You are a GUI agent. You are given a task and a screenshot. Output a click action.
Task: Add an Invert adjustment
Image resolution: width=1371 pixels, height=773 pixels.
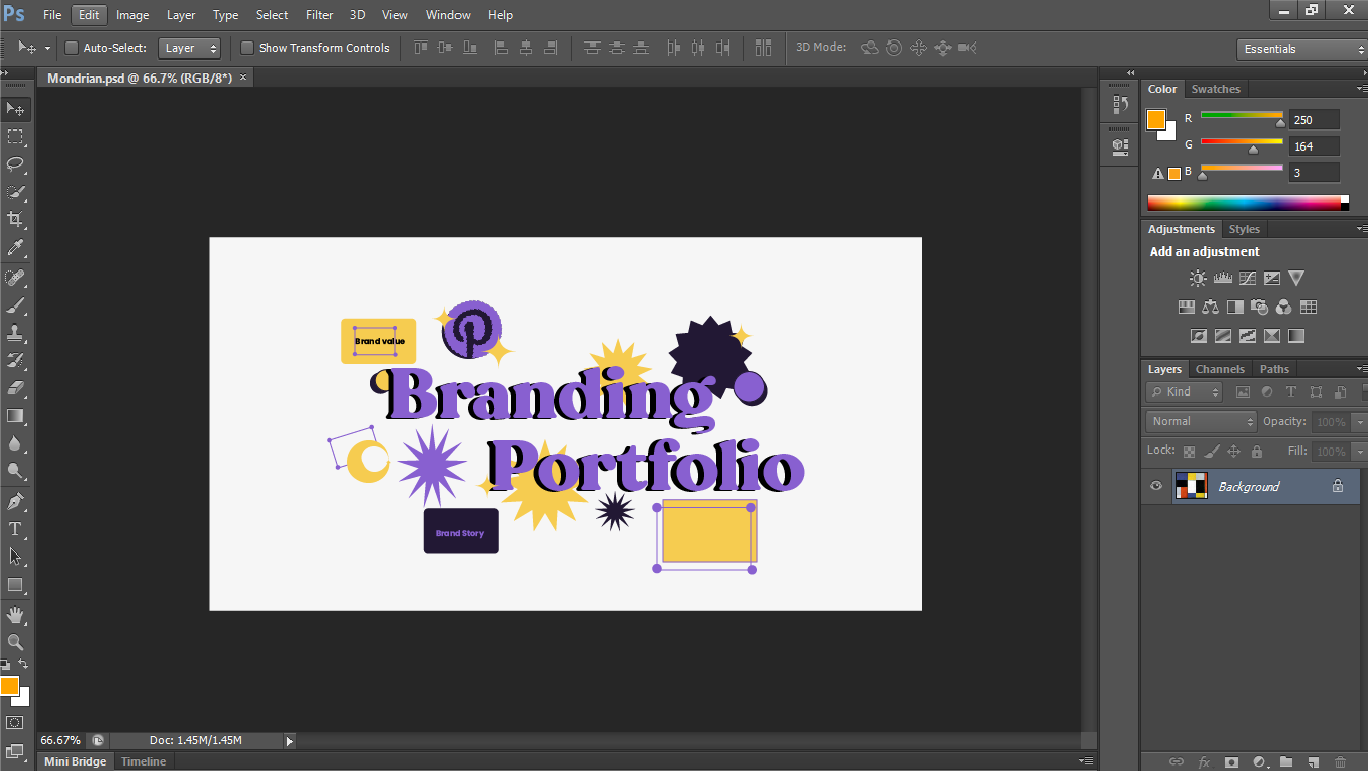pos(1198,336)
